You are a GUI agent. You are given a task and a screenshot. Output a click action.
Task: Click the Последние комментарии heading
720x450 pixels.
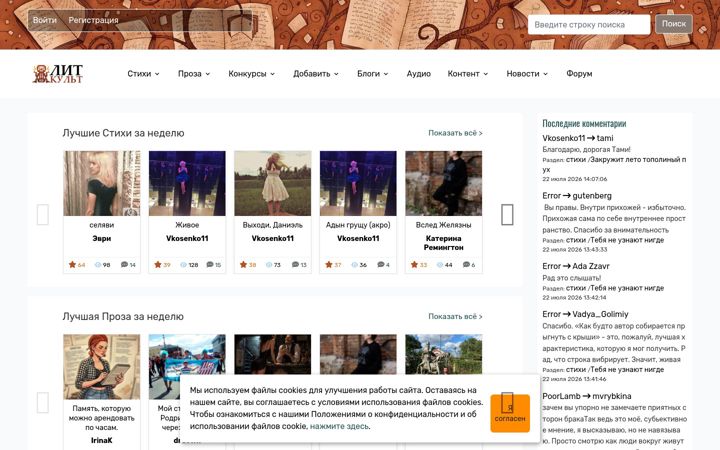[584, 123]
